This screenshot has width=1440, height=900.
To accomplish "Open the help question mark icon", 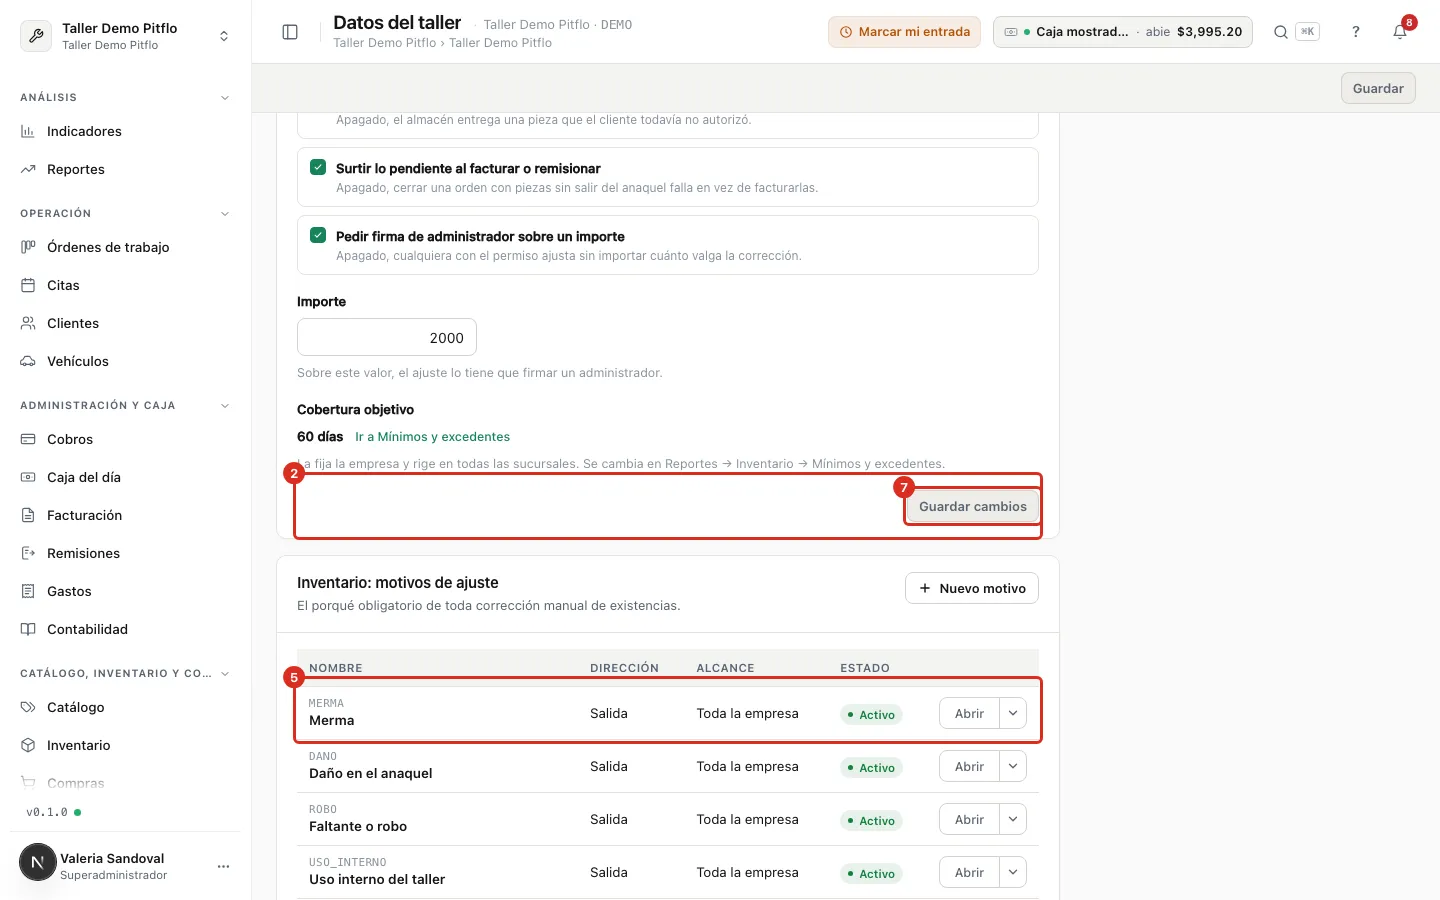I will (x=1356, y=32).
